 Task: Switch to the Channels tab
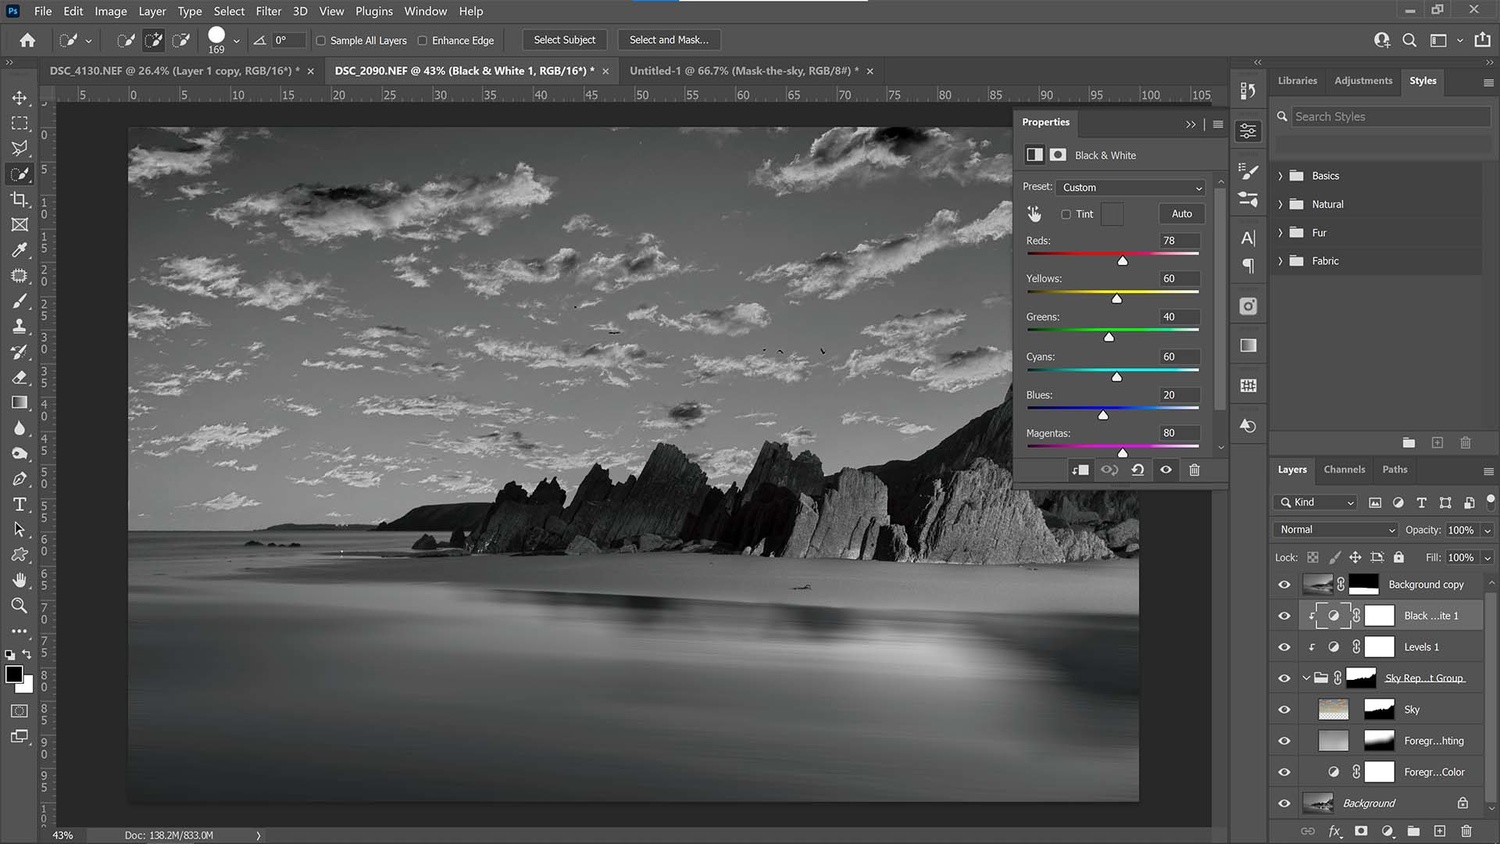[x=1344, y=469]
